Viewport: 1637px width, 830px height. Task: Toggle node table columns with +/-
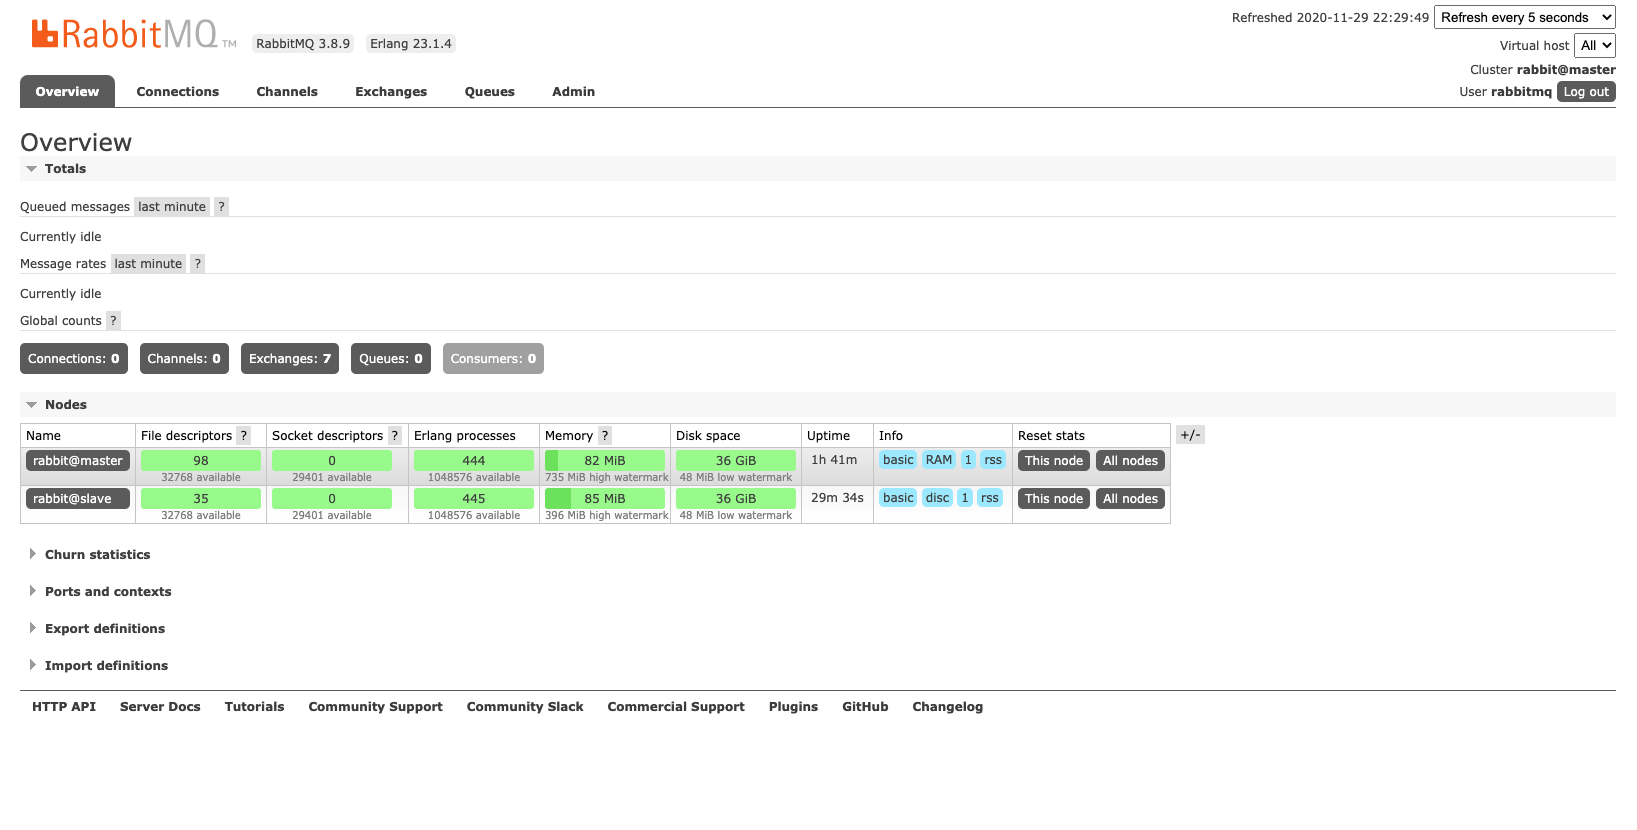pyautogui.click(x=1190, y=435)
